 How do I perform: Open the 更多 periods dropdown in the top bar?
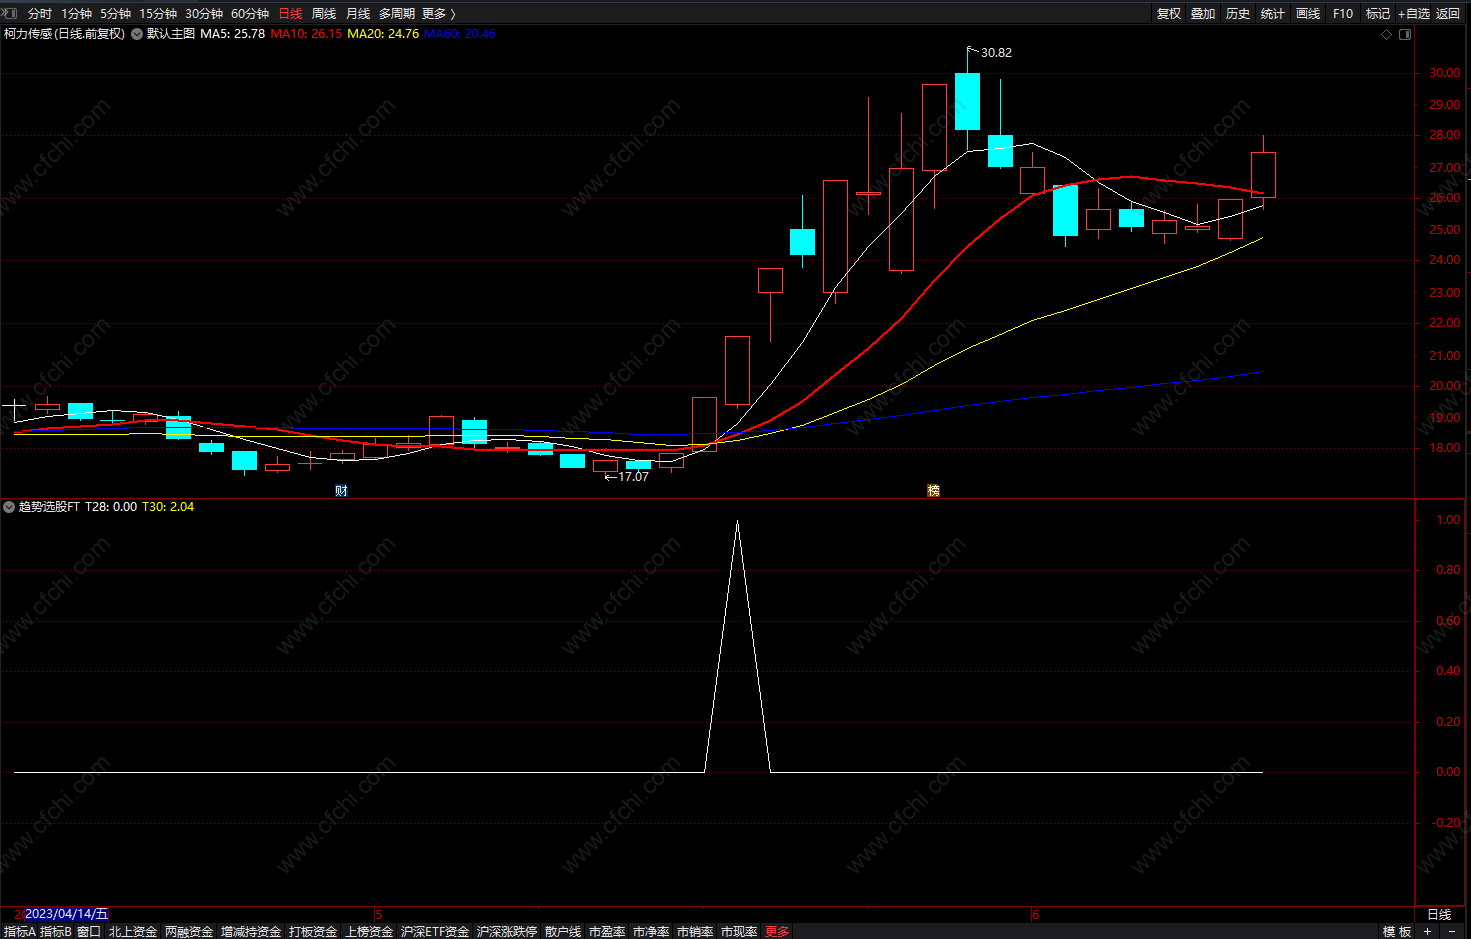(438, 13)
